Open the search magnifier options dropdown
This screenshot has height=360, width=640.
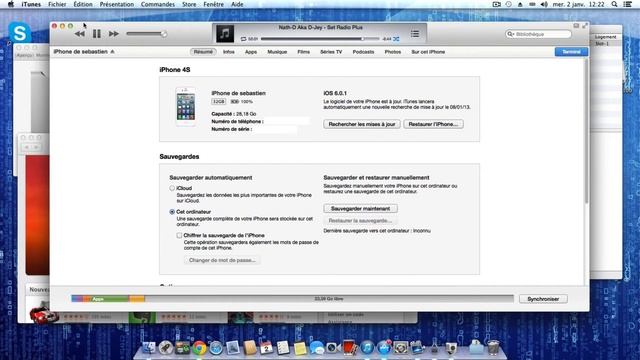pyautogui.click(x=510, y=34)
